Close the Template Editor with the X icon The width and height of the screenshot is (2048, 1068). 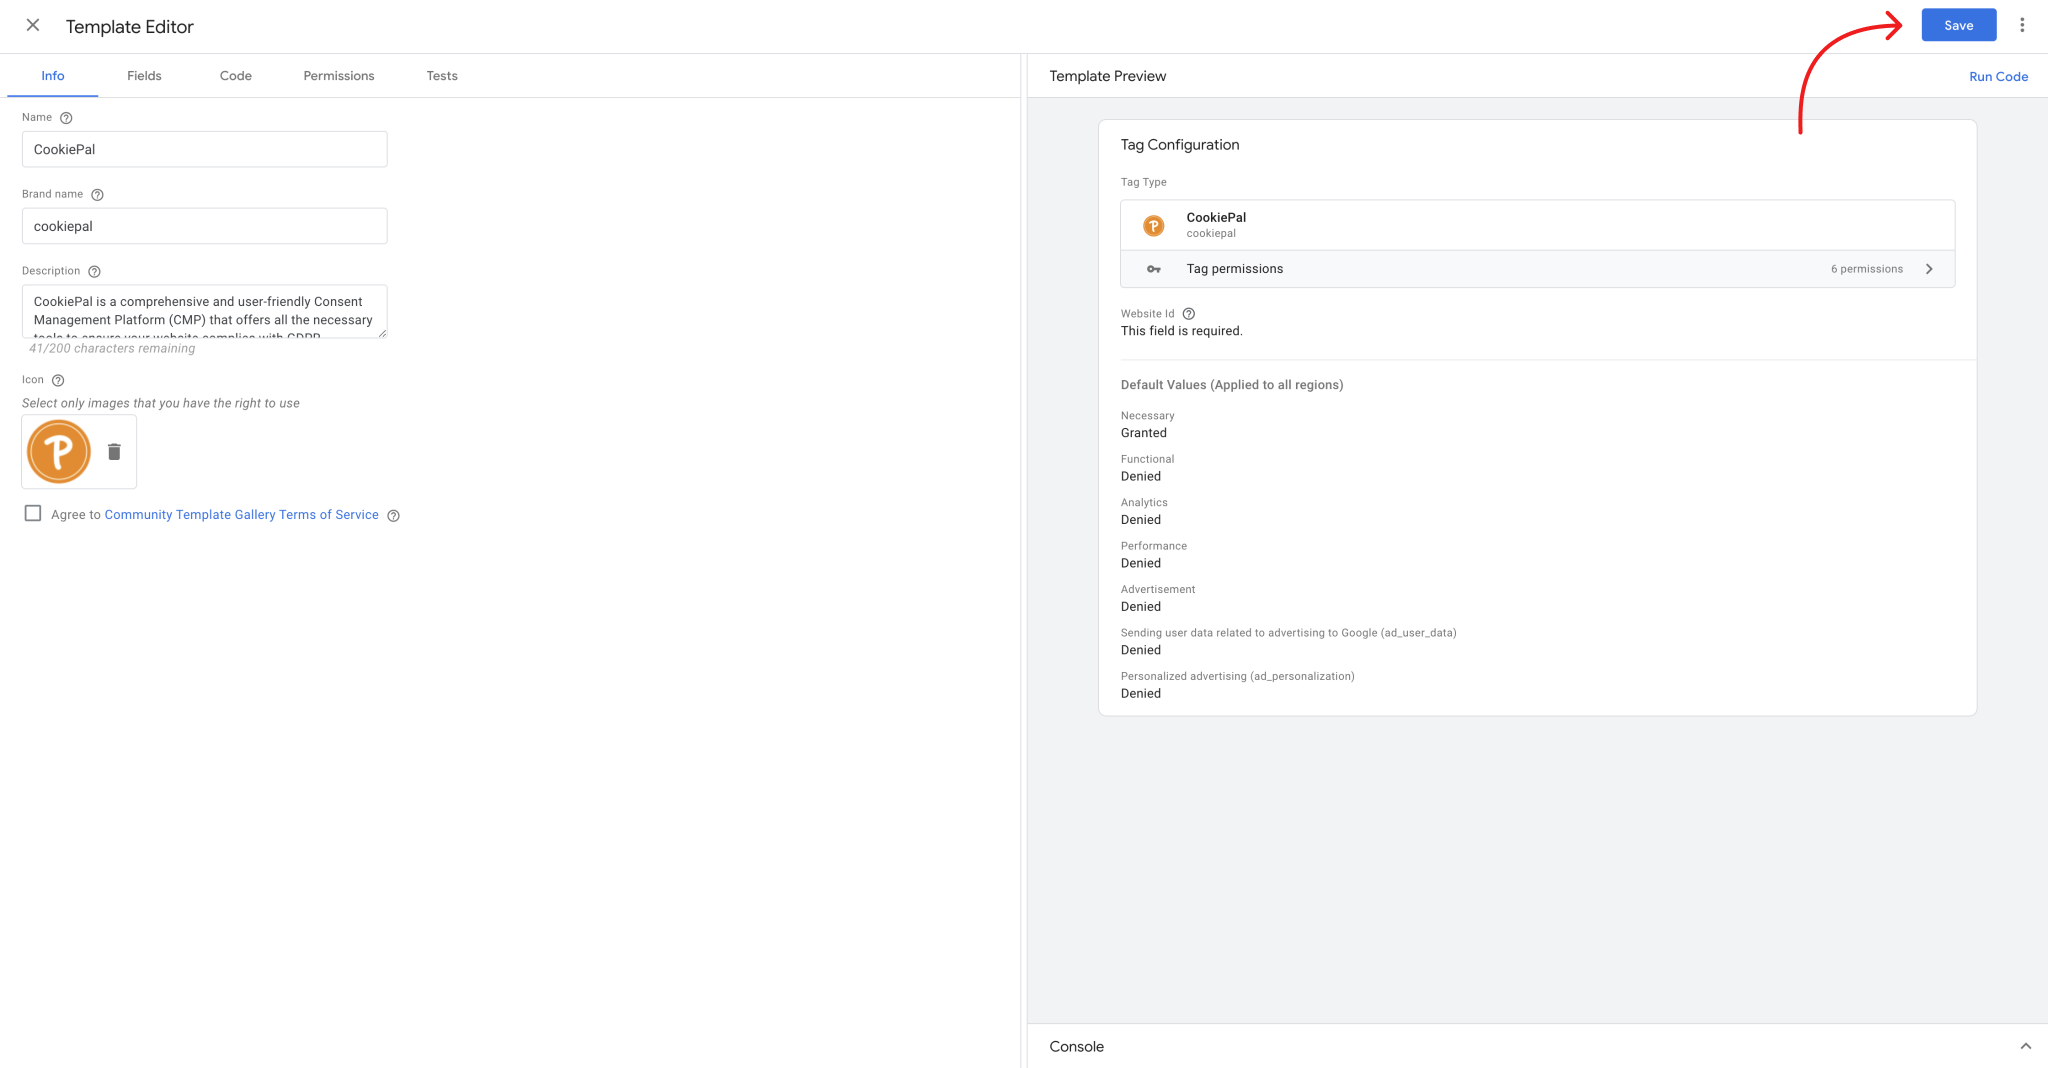point(33,25)
